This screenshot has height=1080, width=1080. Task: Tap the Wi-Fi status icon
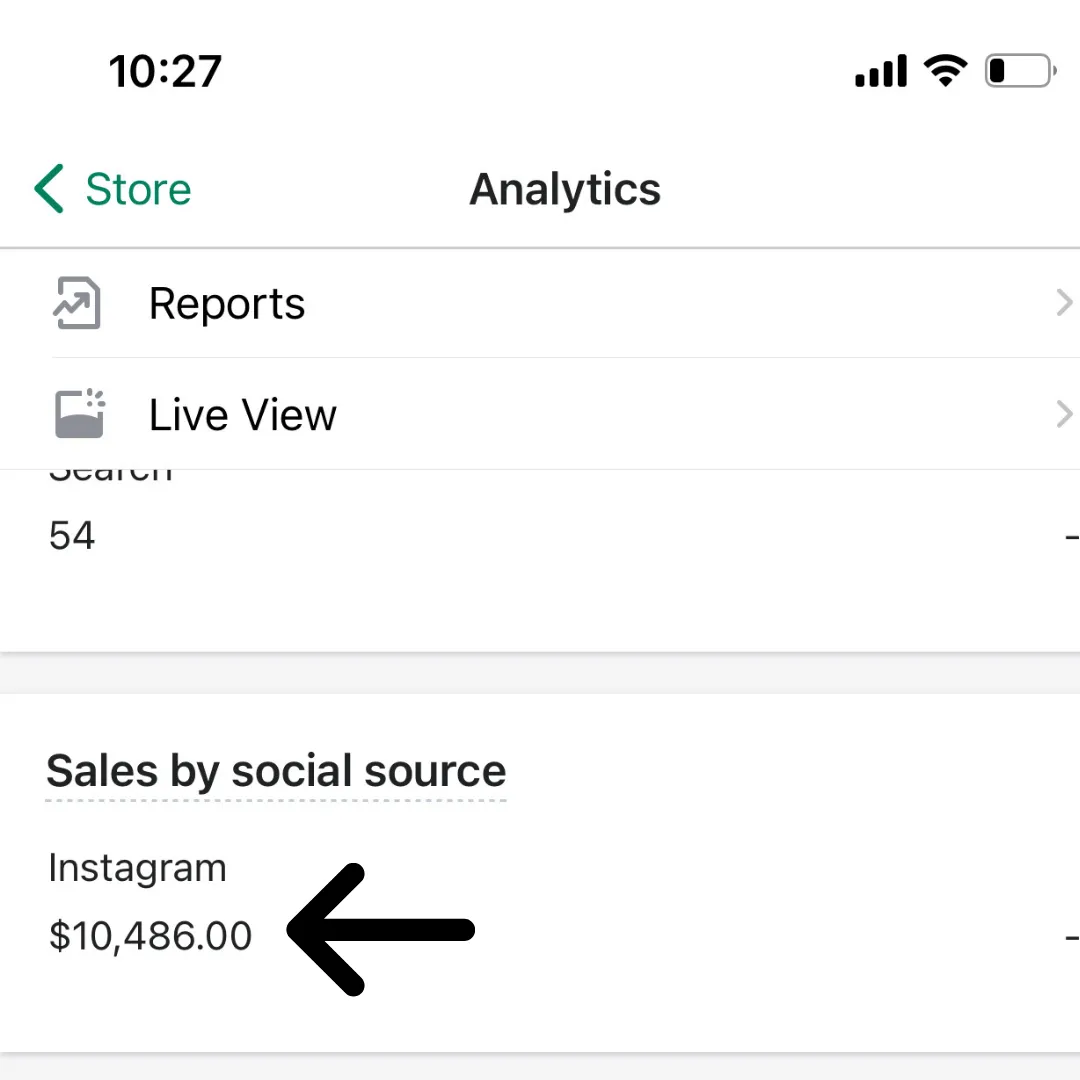(945, 70)
